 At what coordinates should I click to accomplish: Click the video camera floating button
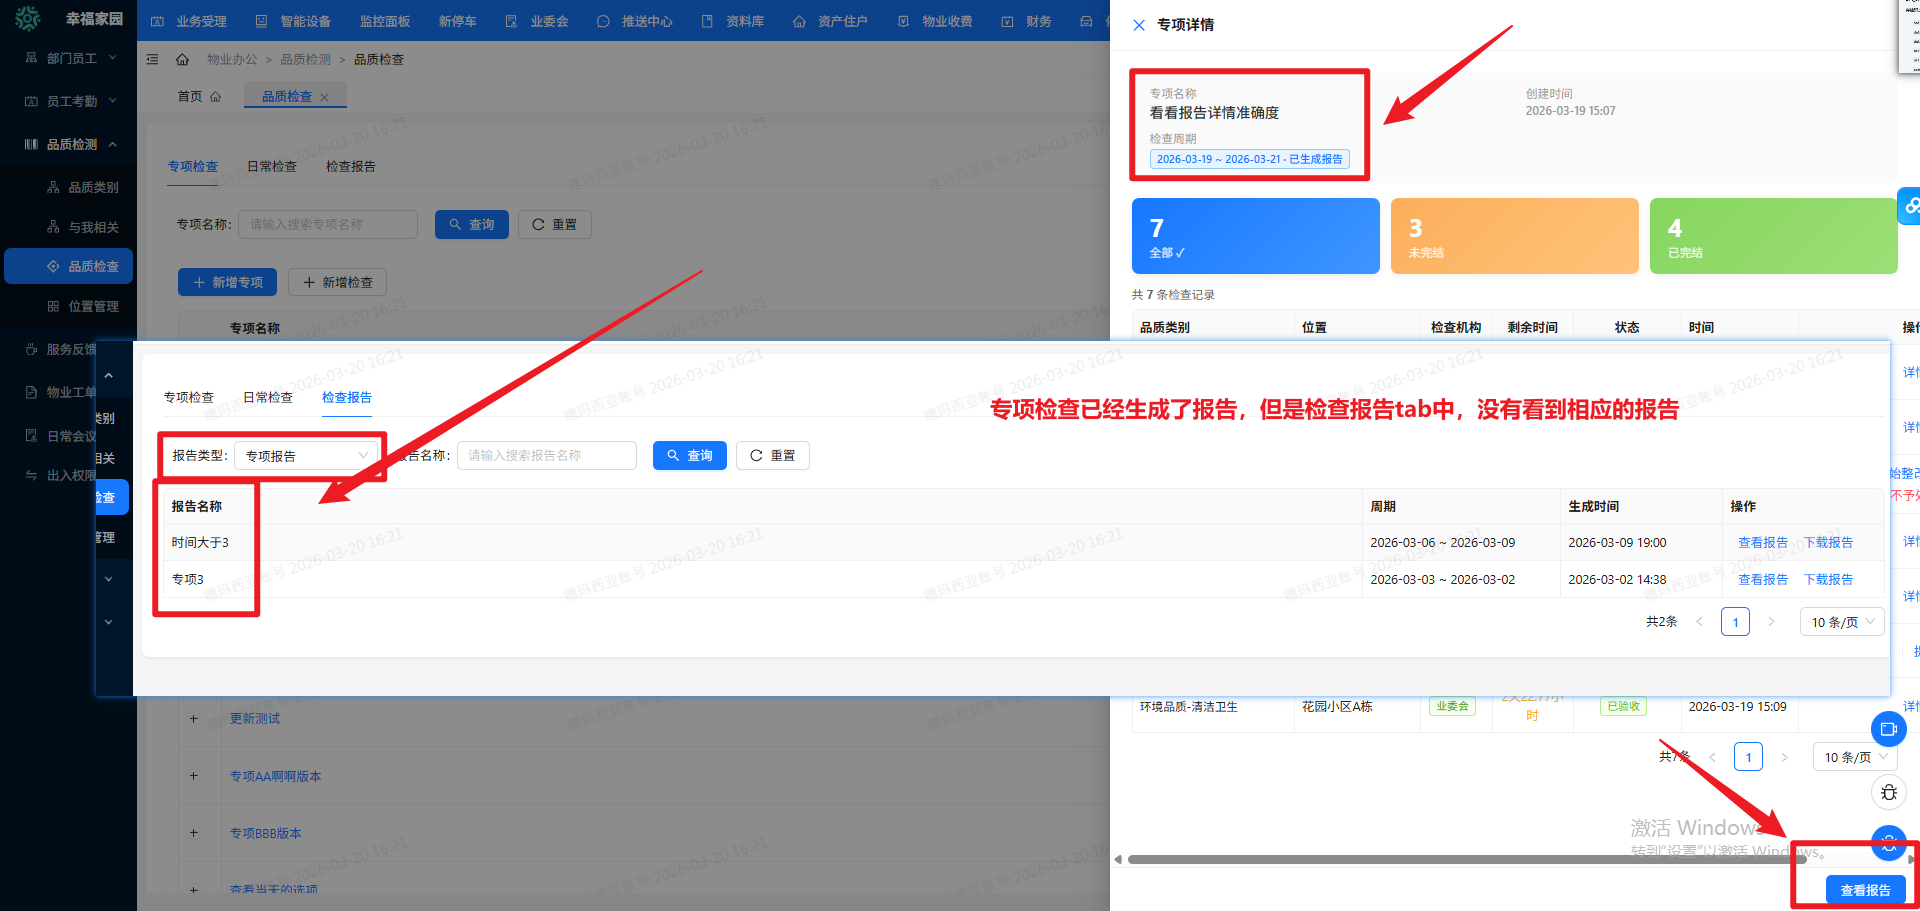1888,729
